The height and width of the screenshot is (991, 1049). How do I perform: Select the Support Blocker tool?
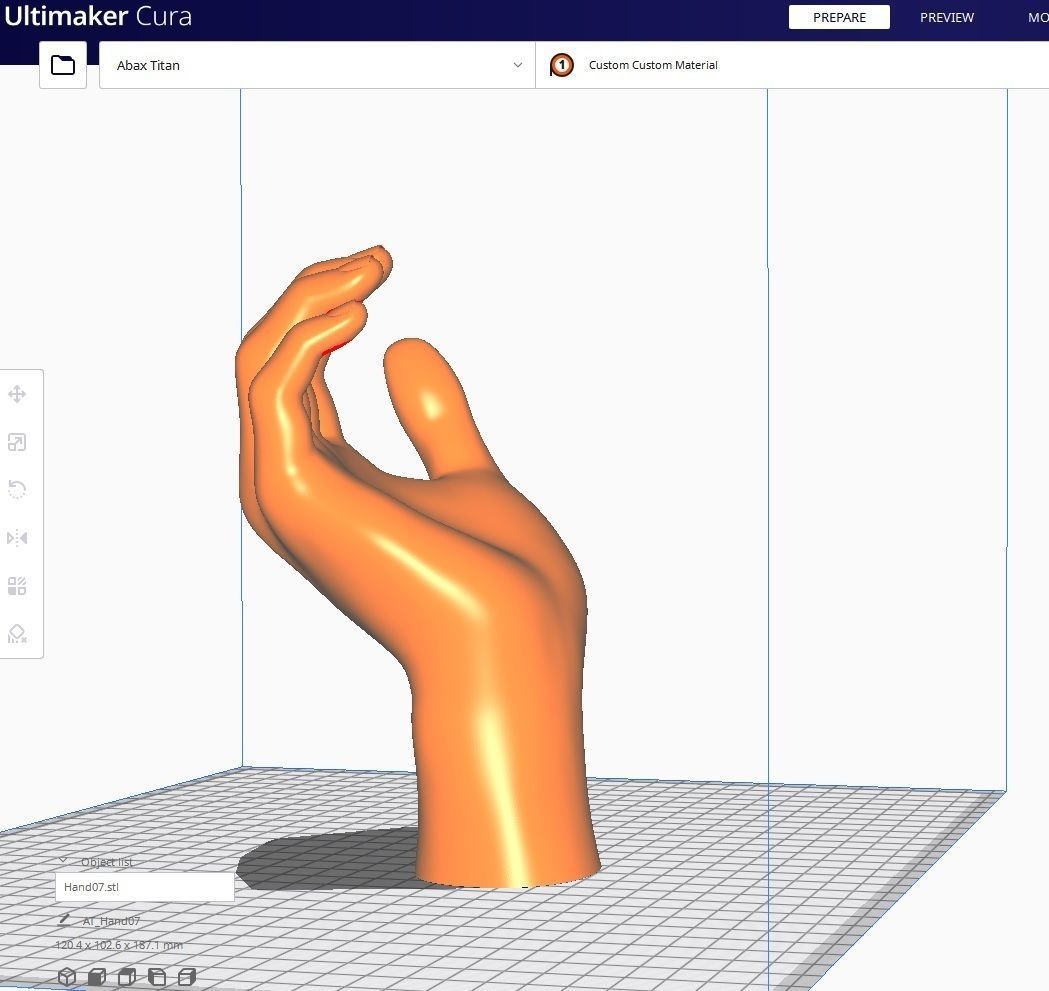pos(17,634)
